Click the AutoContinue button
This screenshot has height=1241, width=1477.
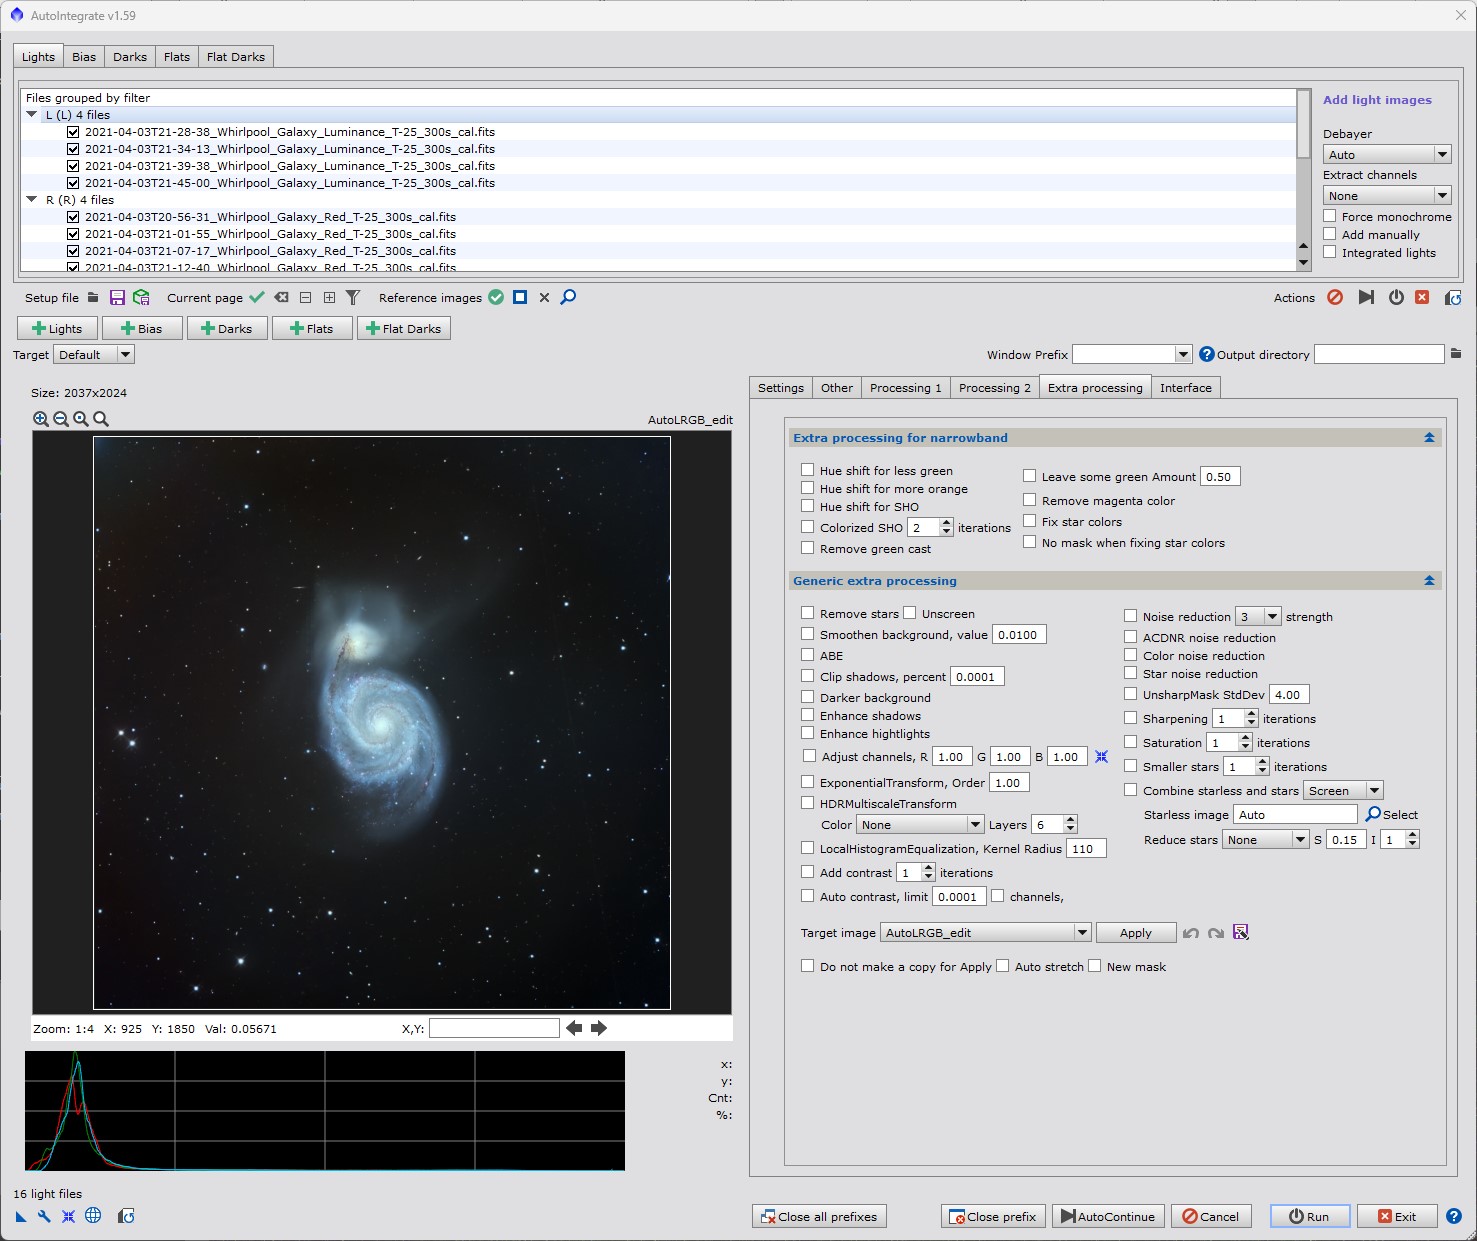pyautogui.click(x=1108, y=1217)
